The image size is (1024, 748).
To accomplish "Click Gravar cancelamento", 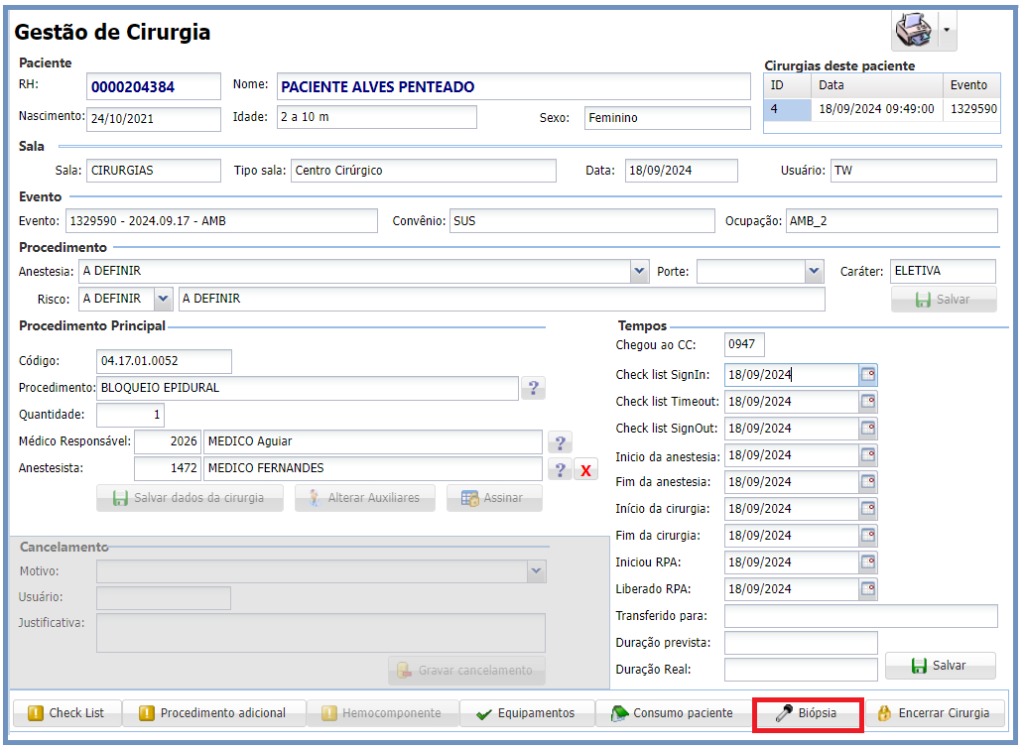I will point(467,670).
